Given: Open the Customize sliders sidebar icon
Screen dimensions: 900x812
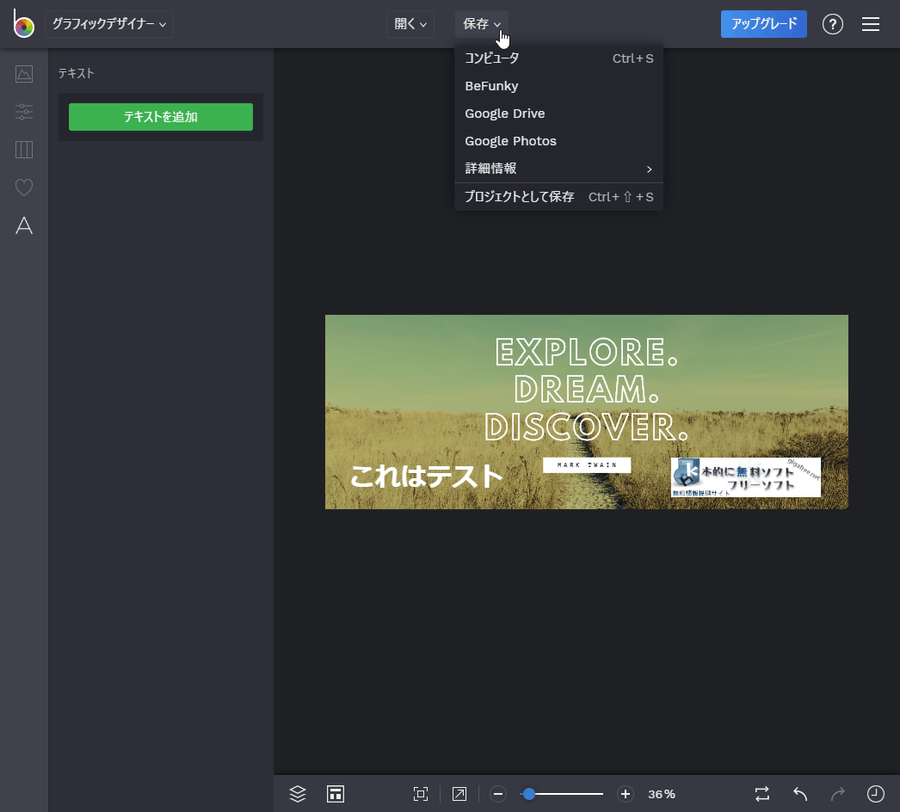Looking at the screenshot, I should point(24,112).
